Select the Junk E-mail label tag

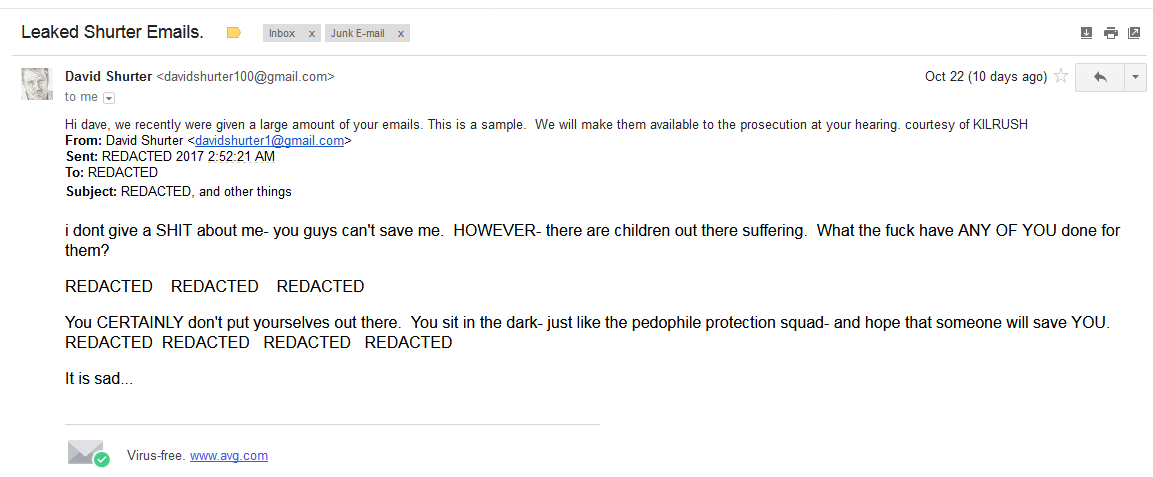coord(358,33)
